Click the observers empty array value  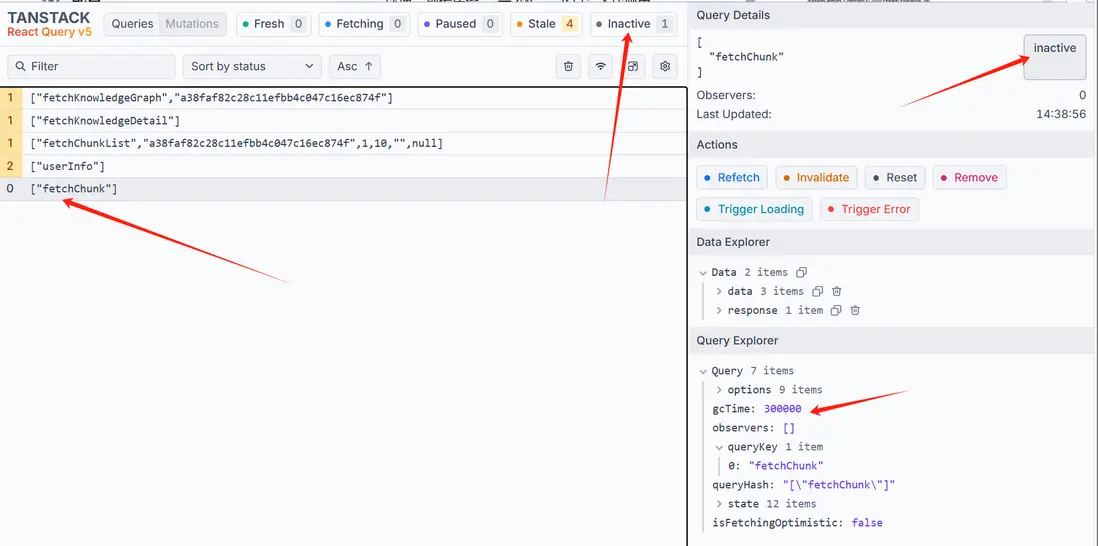click(788, 428)
